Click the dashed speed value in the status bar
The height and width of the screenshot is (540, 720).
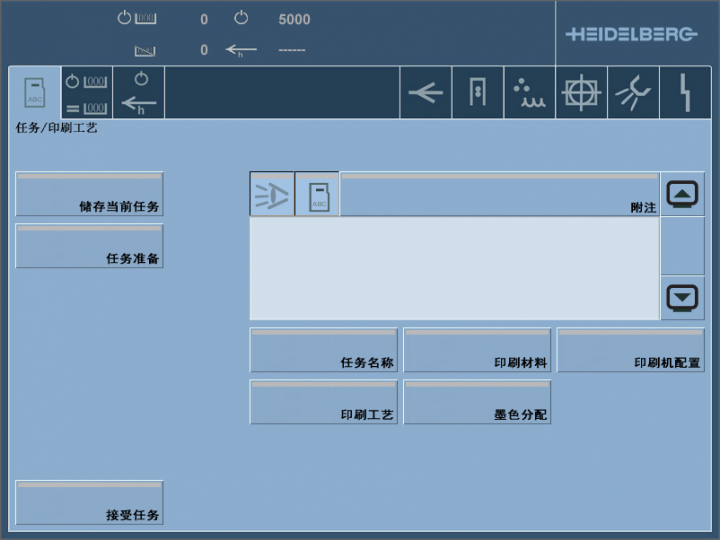pos(292,50)
